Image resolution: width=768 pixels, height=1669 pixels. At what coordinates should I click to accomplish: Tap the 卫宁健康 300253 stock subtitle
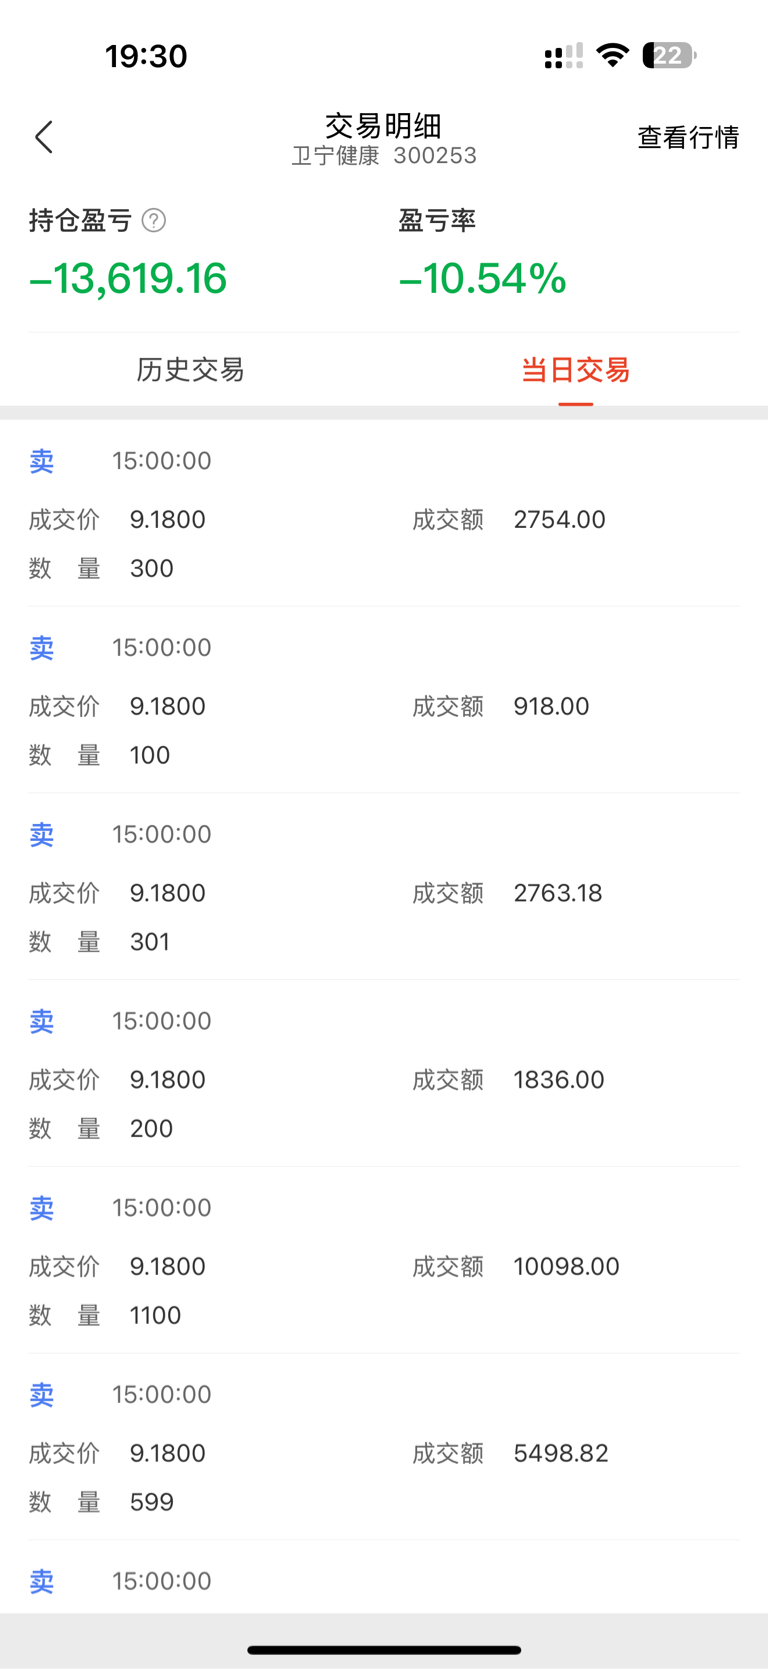coord(384,156)
